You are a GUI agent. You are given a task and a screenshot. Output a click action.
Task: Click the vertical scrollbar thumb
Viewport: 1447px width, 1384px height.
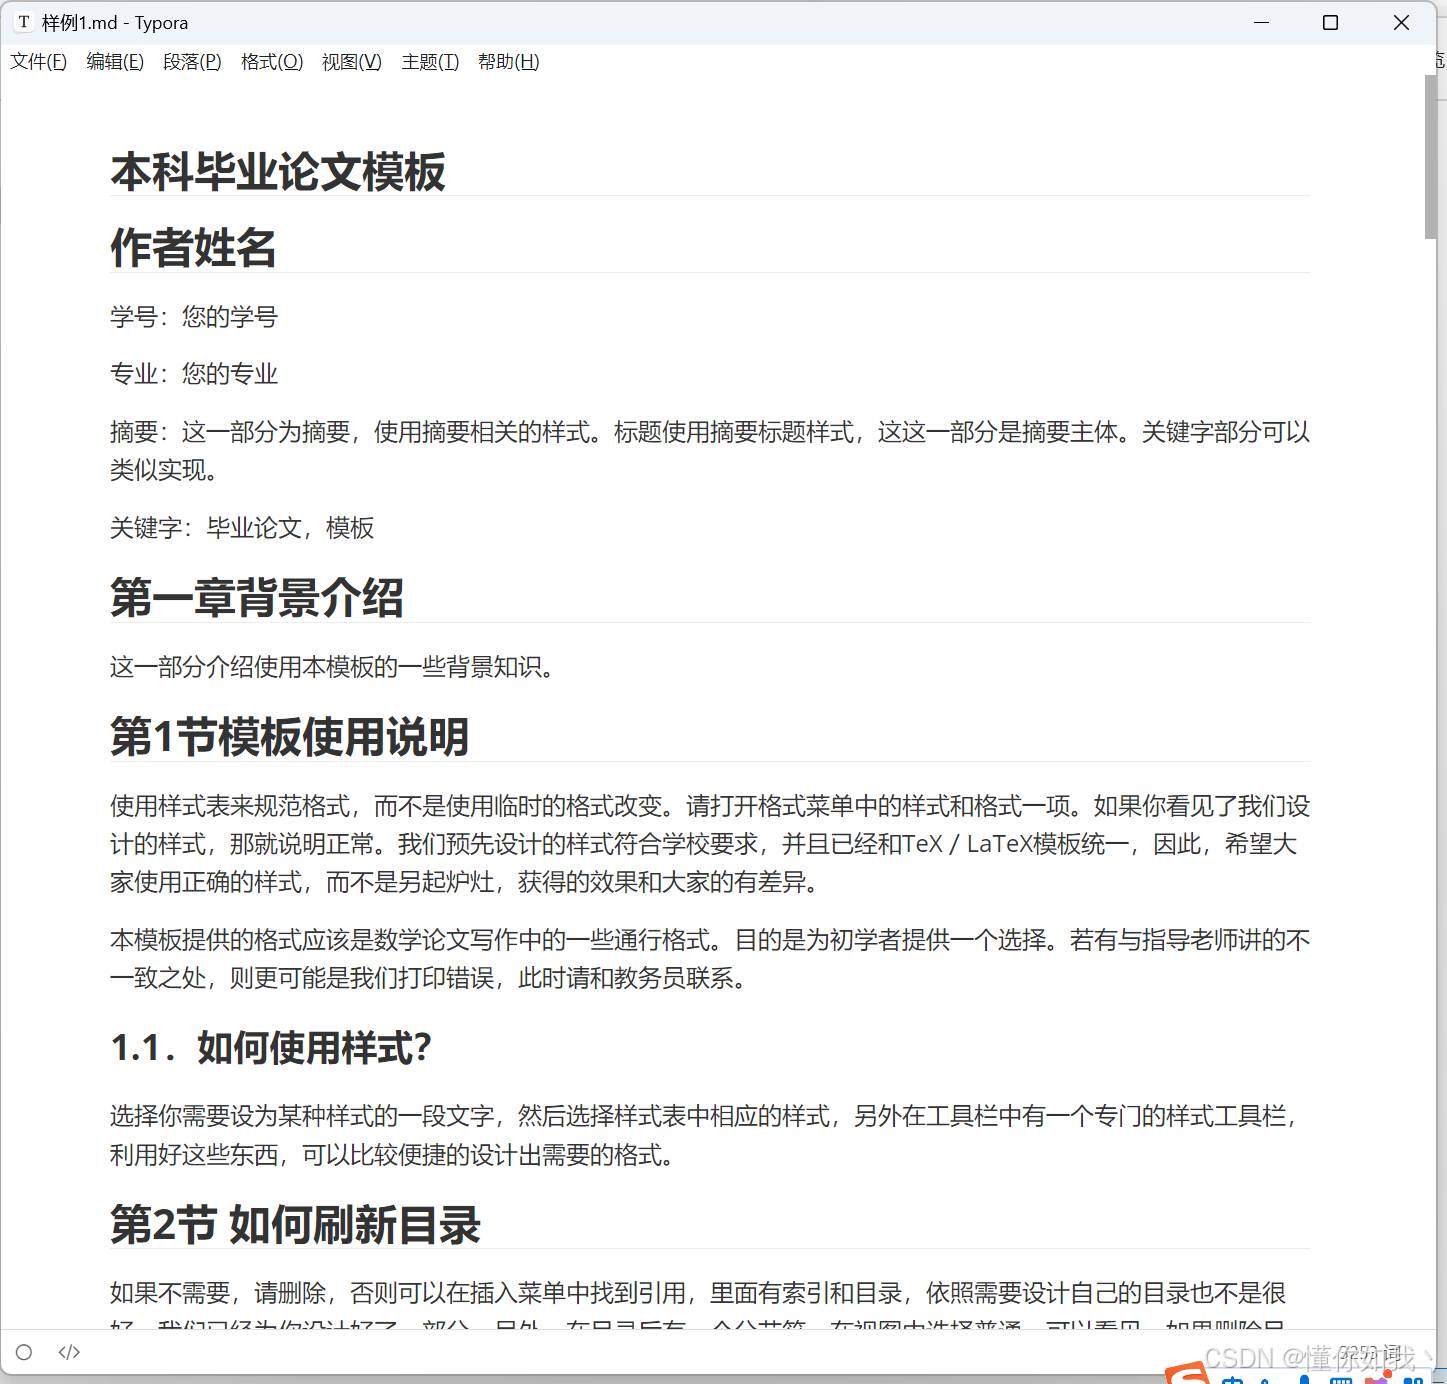[x=1431, y=156]
